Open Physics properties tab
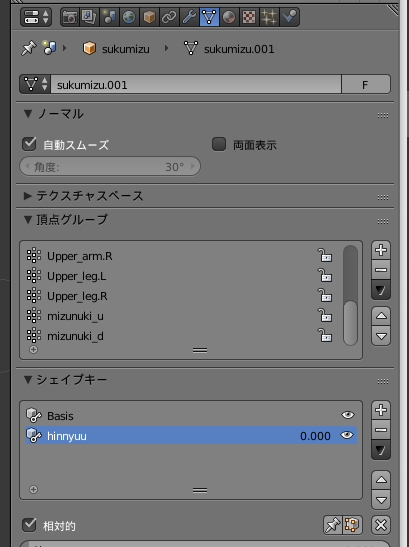The height and width of the screenshot is (547, 409). tap(289, 17)
